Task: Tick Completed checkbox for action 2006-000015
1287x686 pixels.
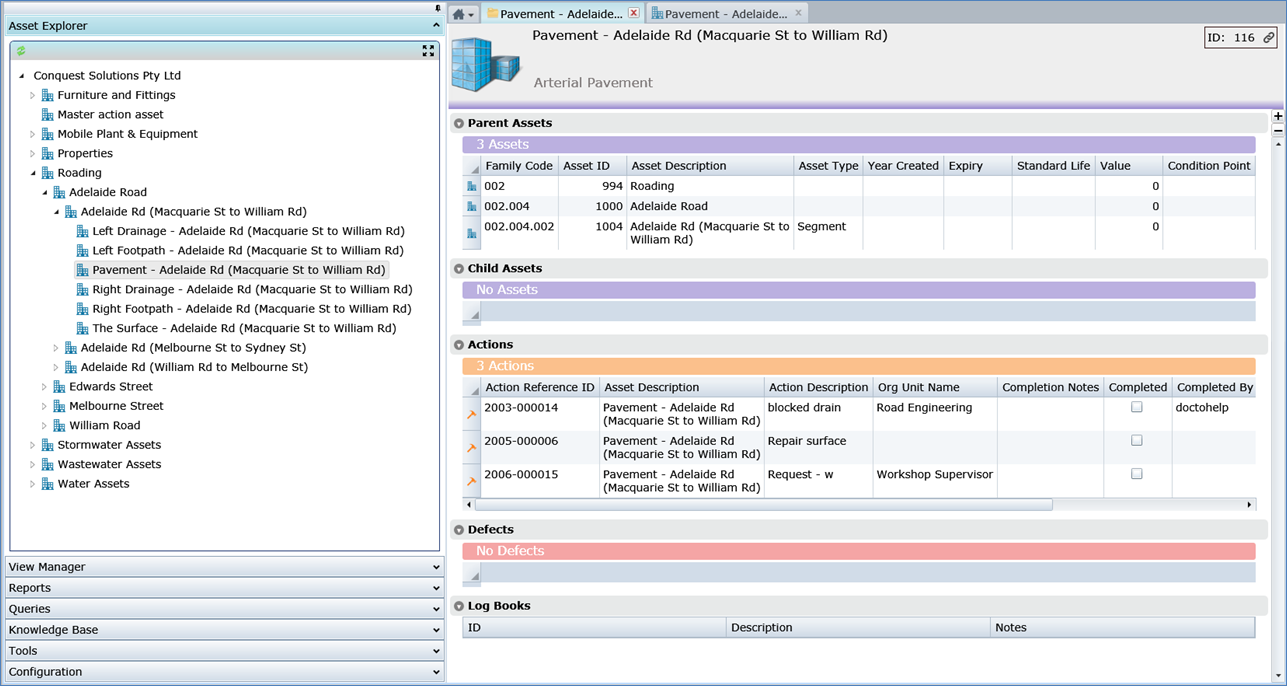Action: (1136, 474)
